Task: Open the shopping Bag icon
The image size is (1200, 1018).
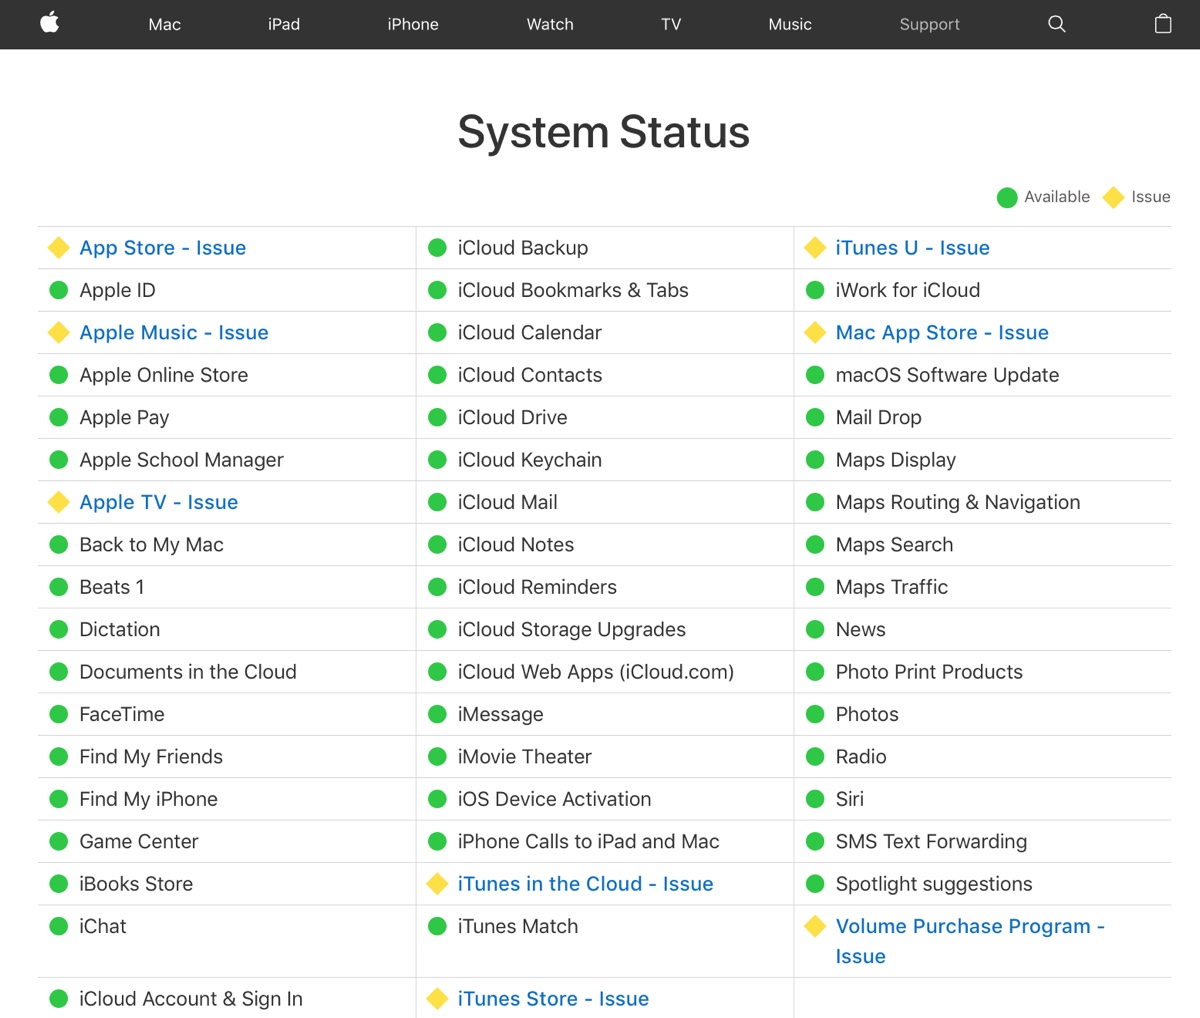Action: [x=1163, y=24]
